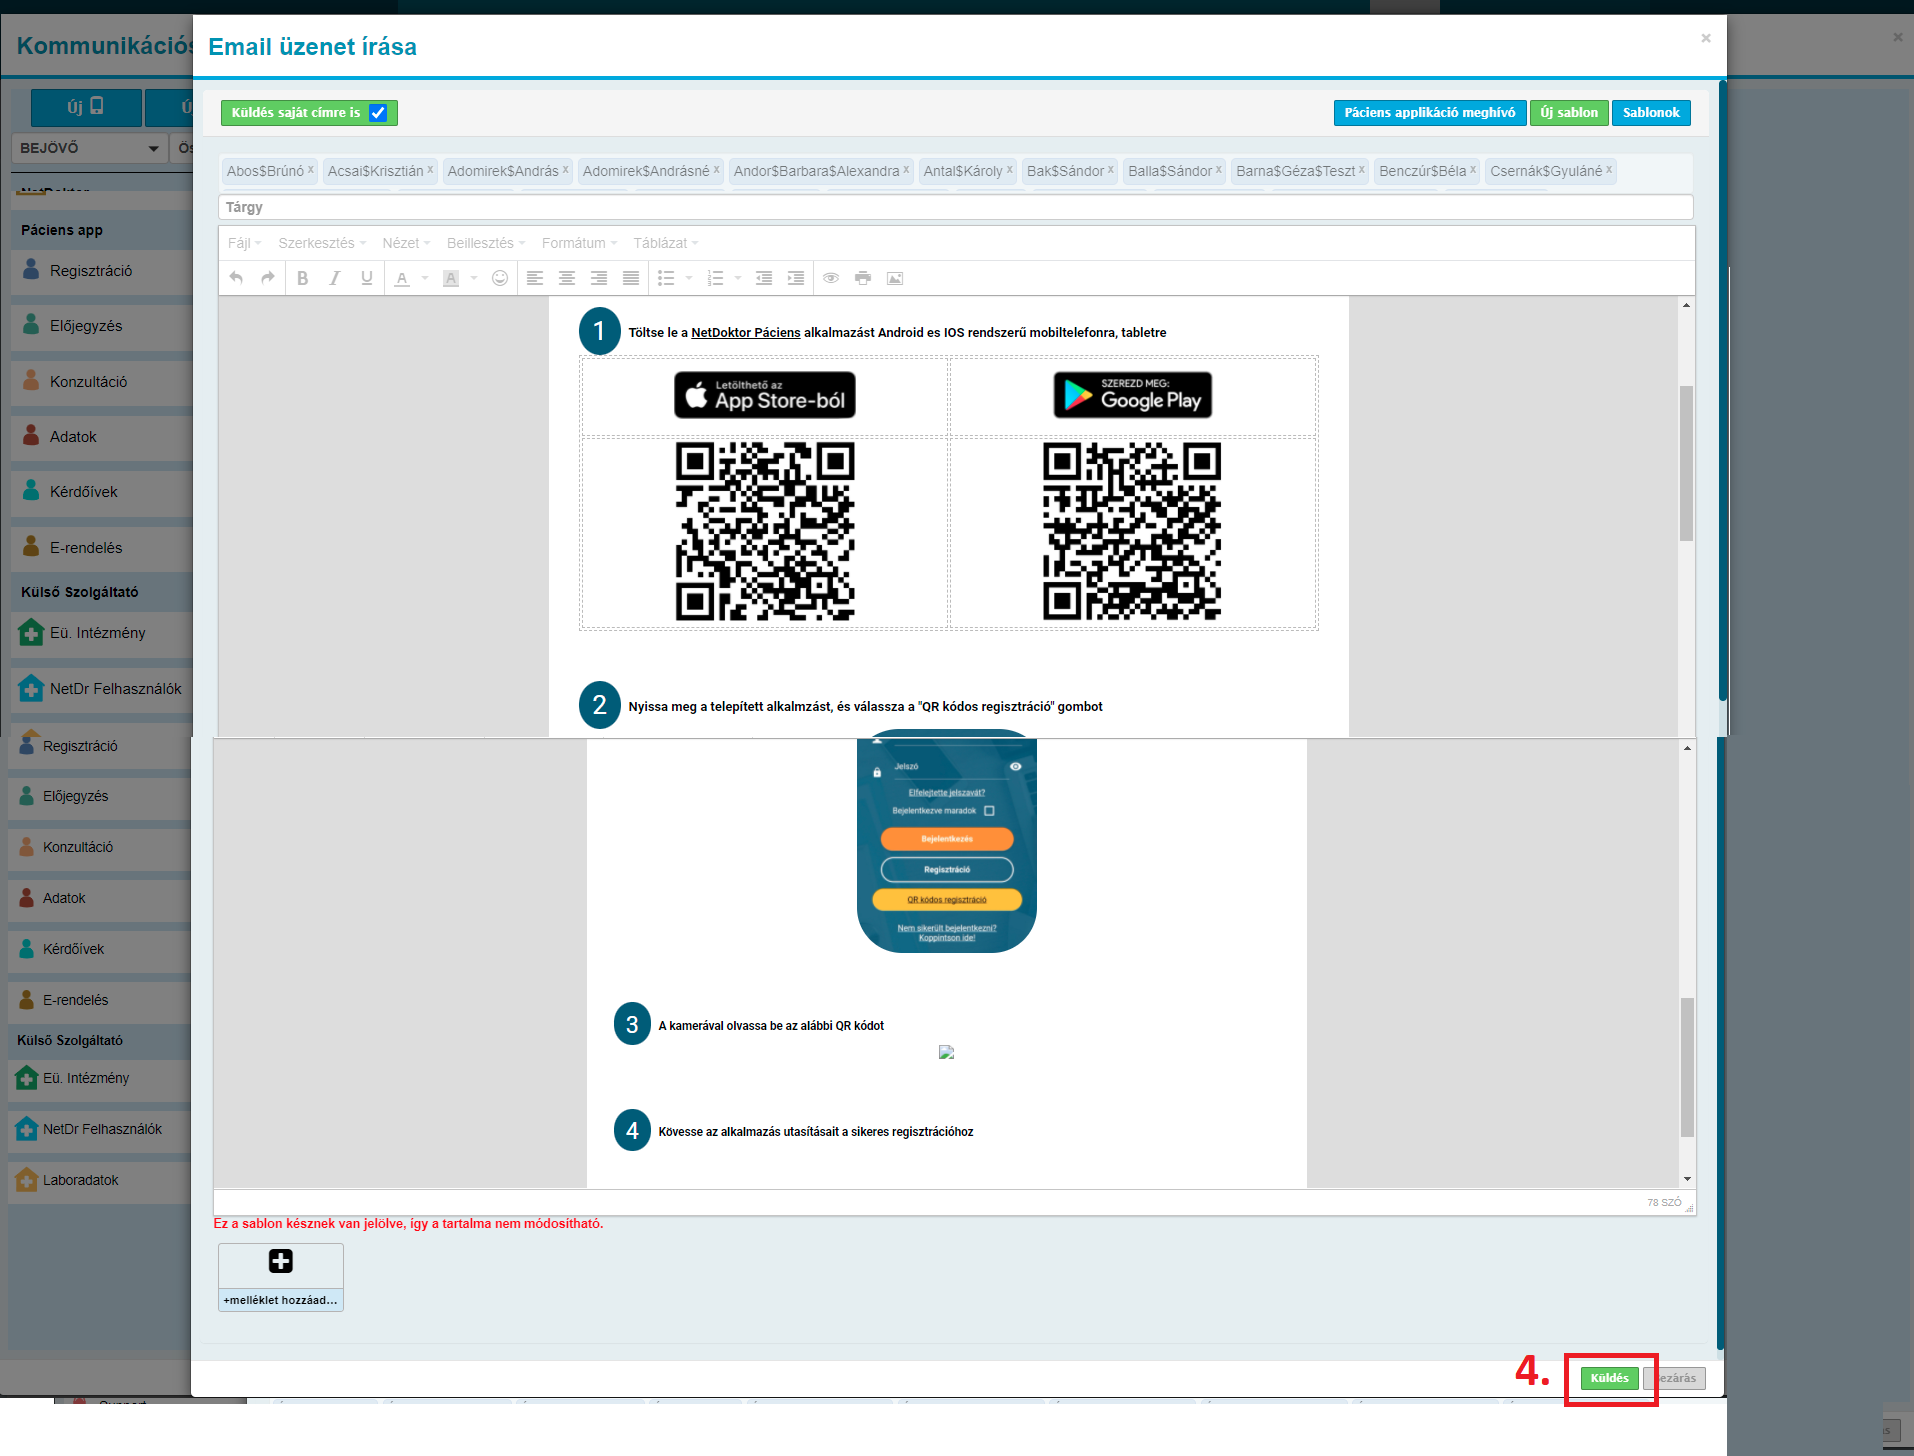
Task: Redo the last undone edit
Action: click(x=268, y=278)
